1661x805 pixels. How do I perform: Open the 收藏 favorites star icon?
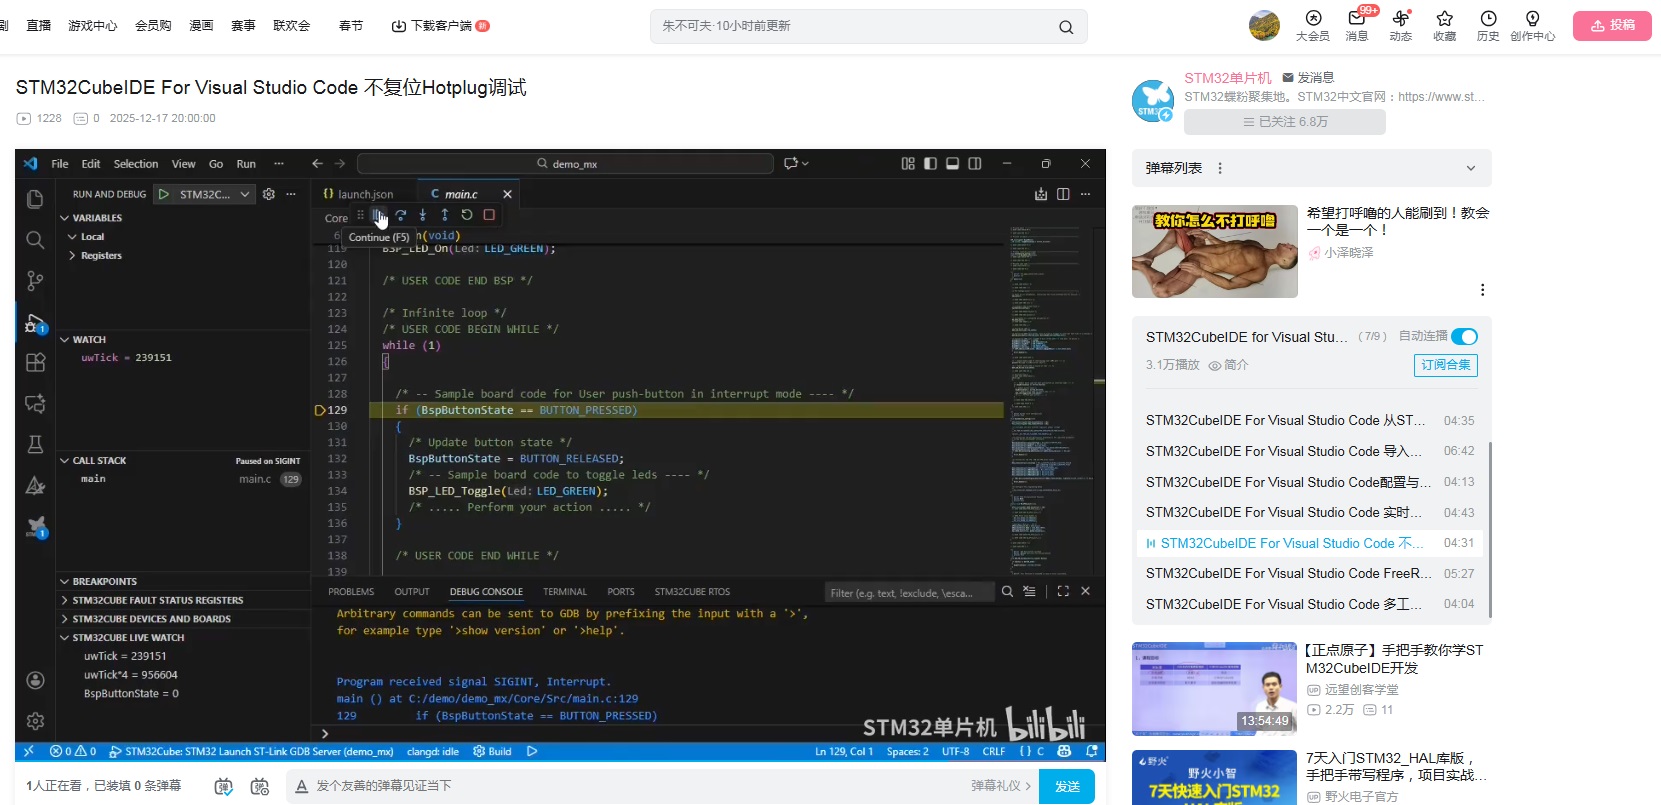click(1444, 20)
